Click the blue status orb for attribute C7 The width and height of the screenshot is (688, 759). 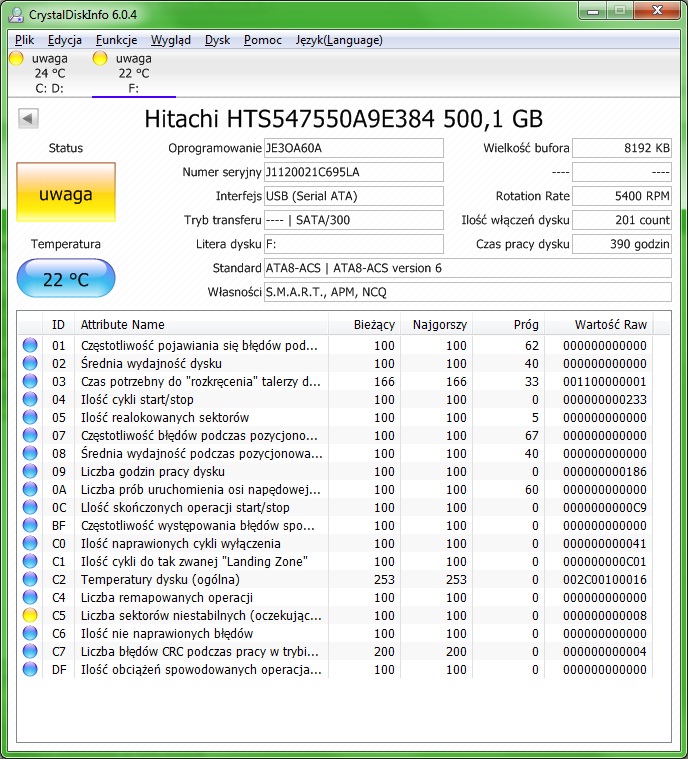[x=30, y=651]
